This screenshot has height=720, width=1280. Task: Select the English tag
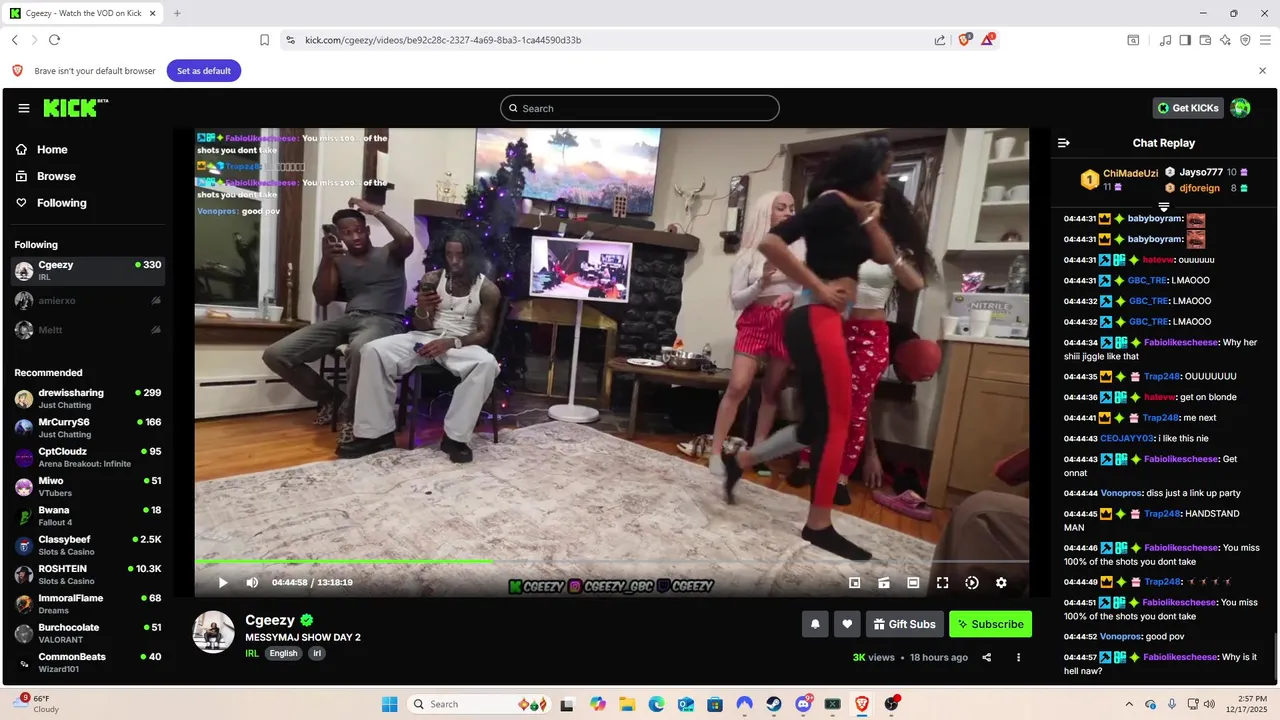point(283,653)
